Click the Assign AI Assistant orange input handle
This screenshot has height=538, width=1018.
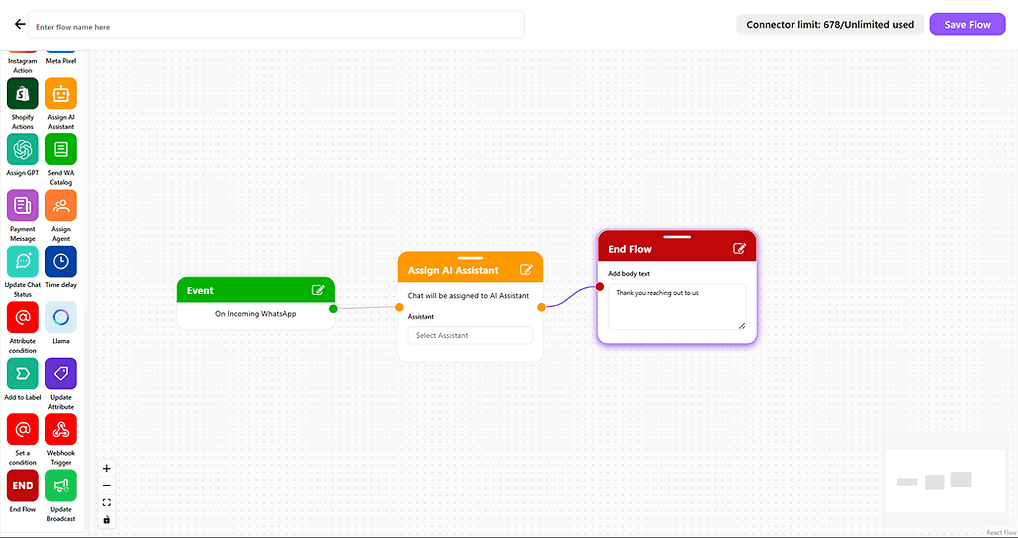click(x=399, y=307)
